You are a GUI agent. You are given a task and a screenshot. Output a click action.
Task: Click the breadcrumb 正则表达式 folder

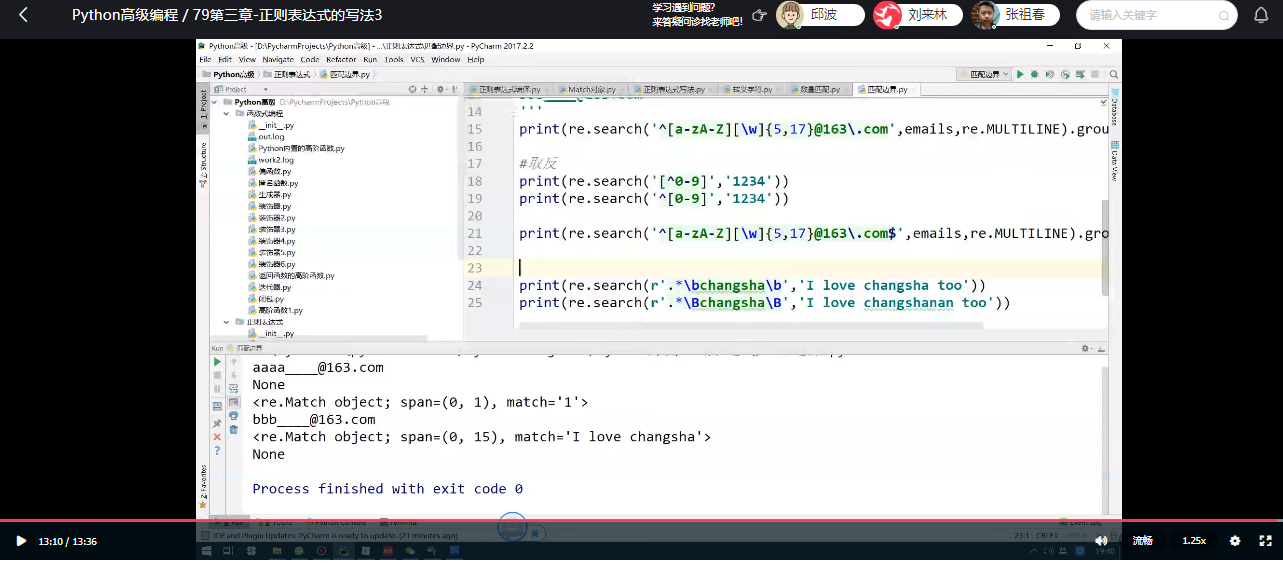click(287, 74)
